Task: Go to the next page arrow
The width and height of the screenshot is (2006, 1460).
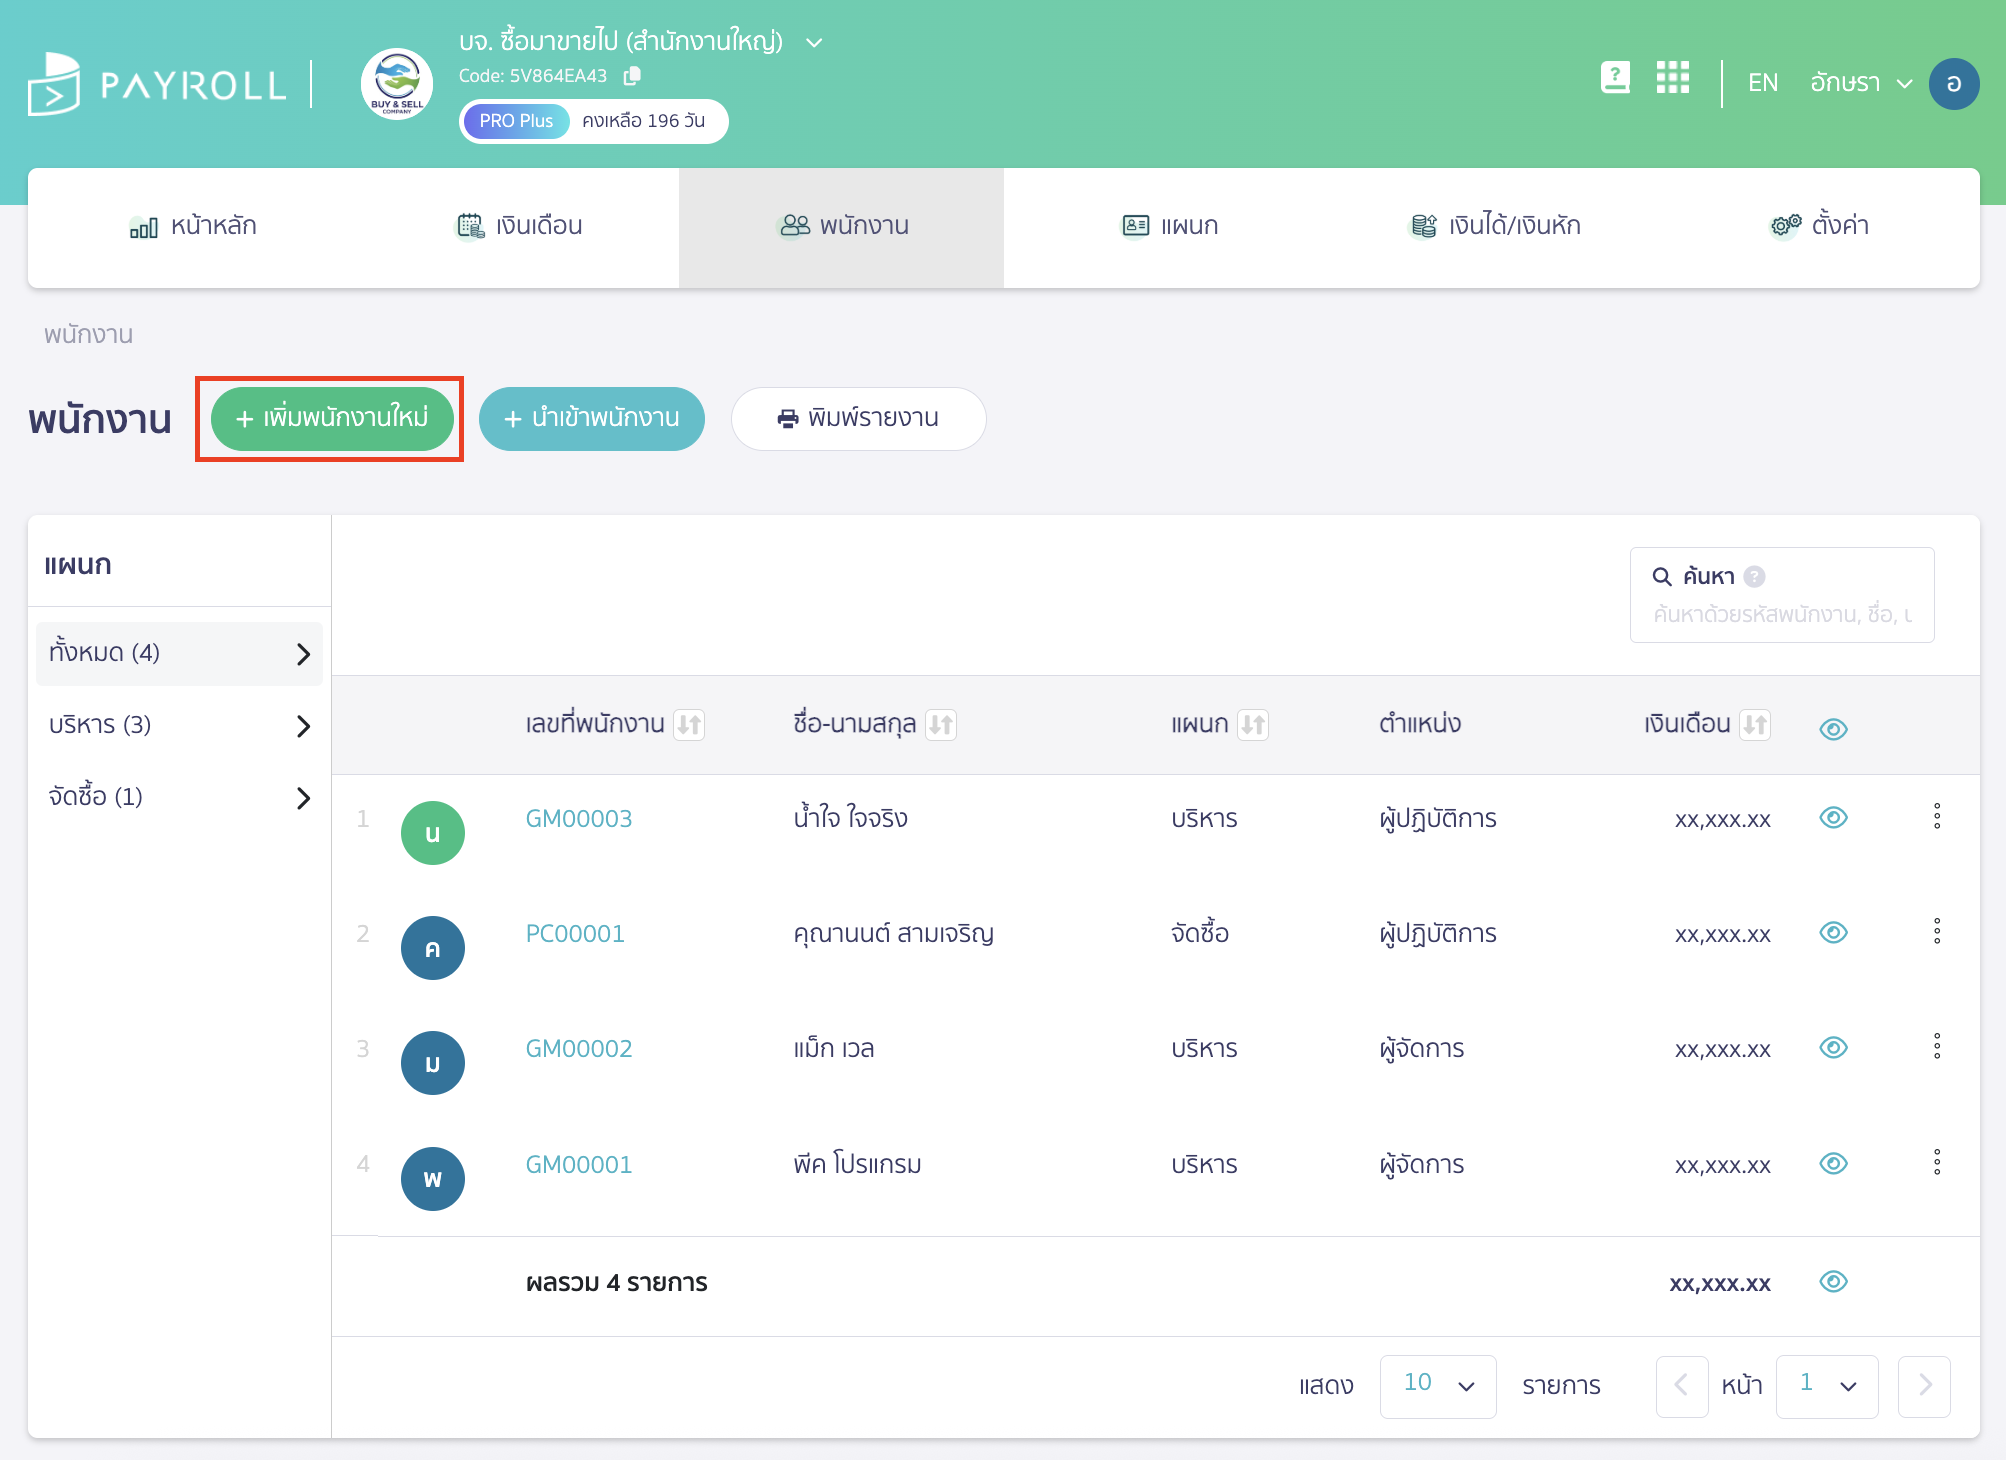Action: [1923, 1386]
